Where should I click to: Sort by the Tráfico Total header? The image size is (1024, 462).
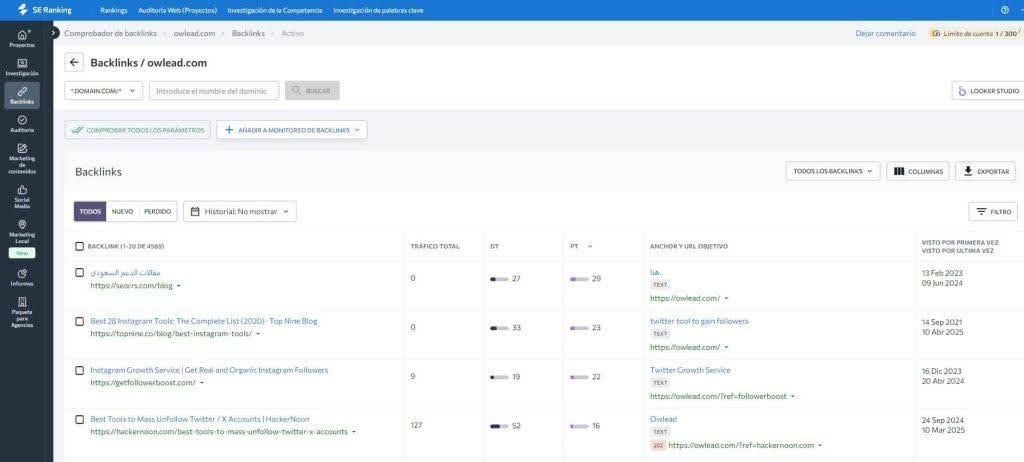[435, 246]
